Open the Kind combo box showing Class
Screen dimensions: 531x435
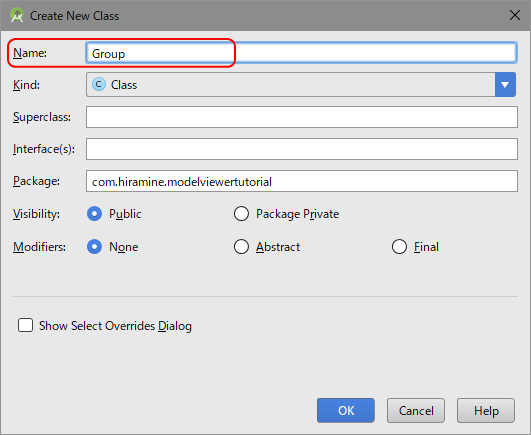click(301, 85)
